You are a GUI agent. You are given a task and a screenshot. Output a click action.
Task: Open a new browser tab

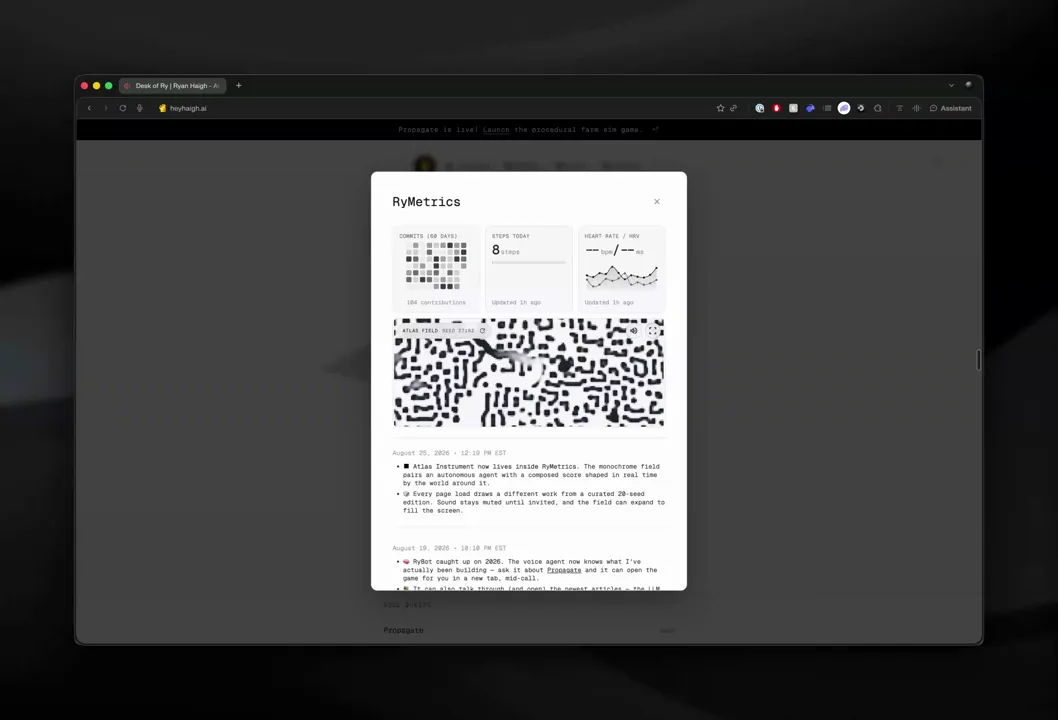238,86
